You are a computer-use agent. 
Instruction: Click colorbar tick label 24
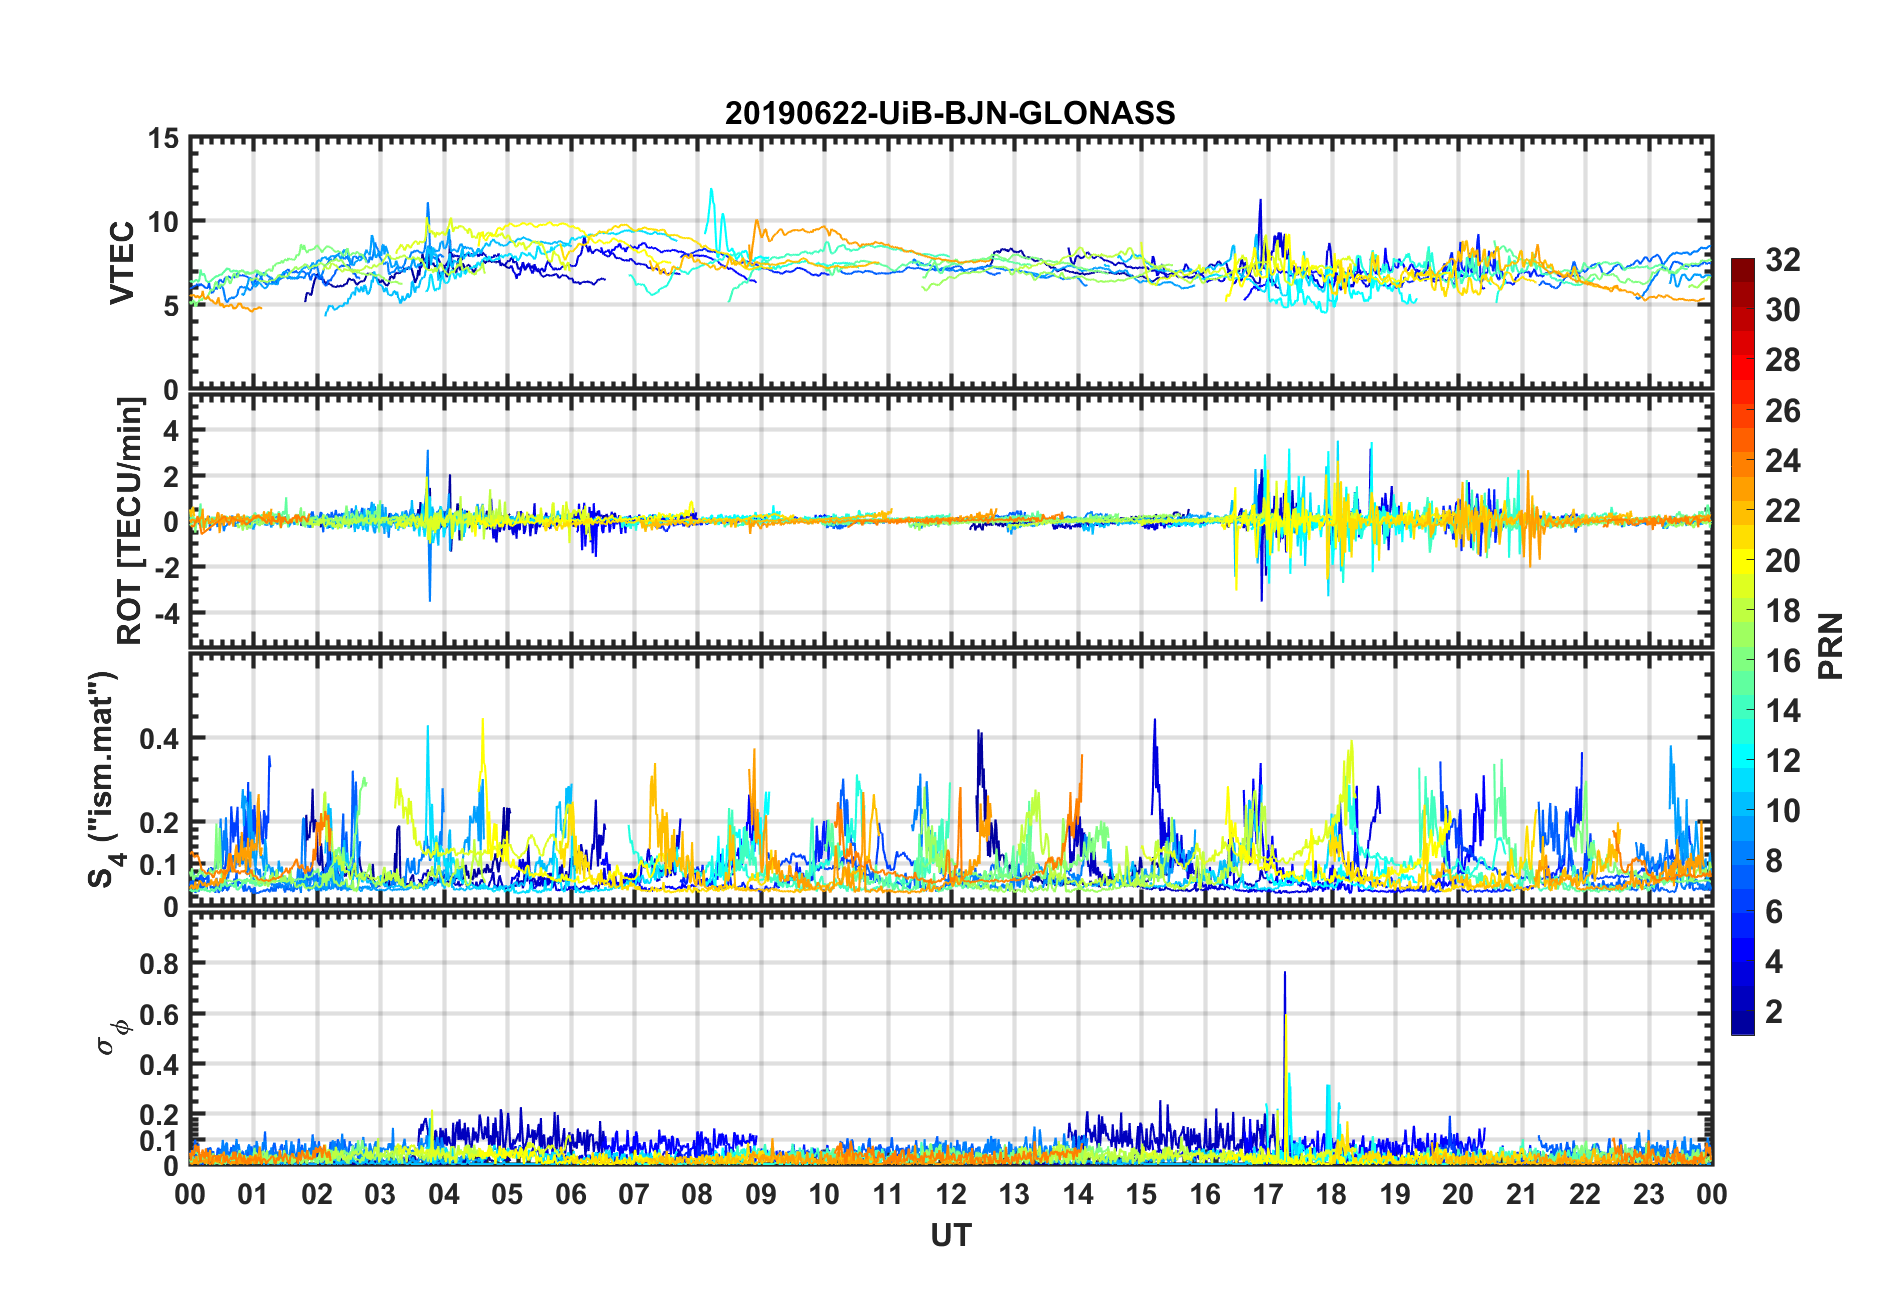[x=1782, y=461]
